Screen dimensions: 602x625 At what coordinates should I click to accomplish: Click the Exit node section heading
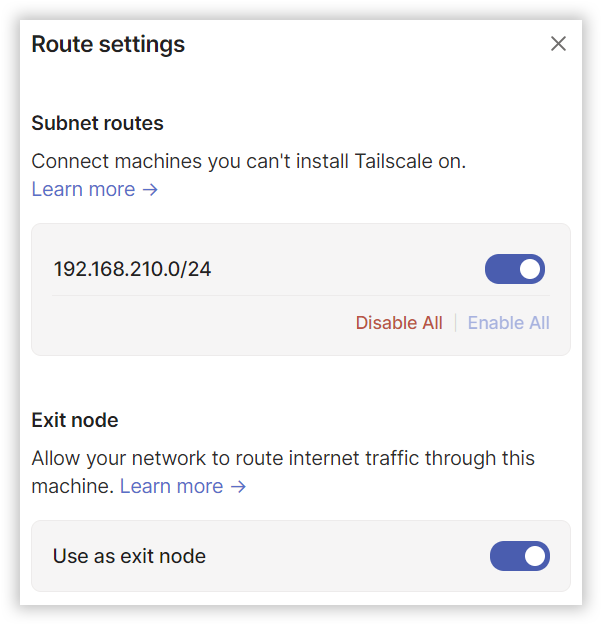(x=75, y=420)
